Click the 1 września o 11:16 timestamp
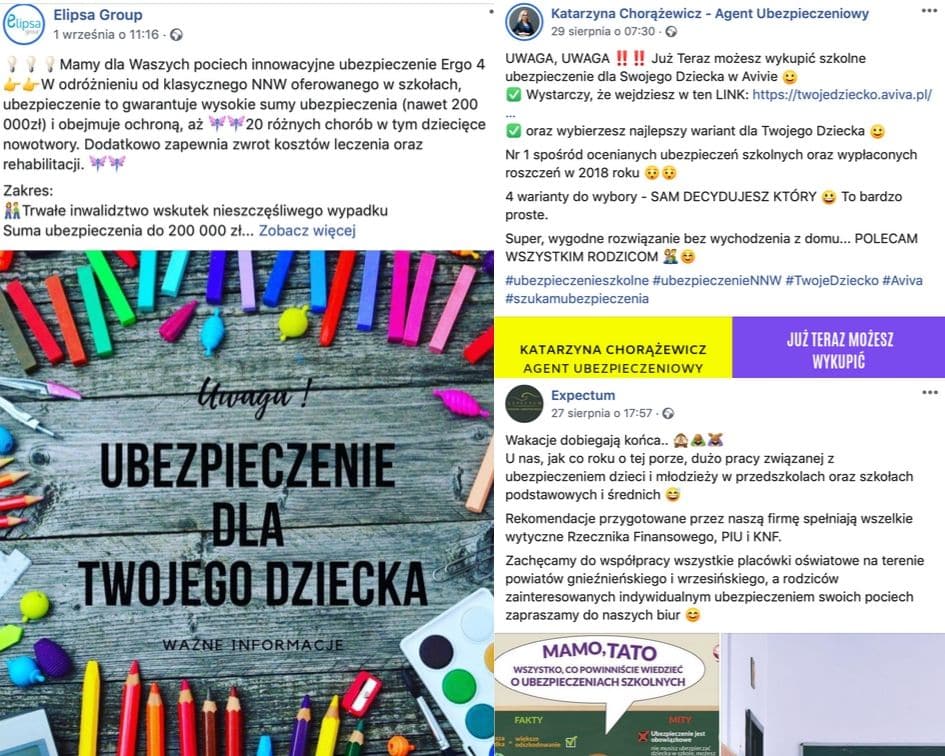The width and height of the screenshot is (945, 756). [x=106, y=35]
